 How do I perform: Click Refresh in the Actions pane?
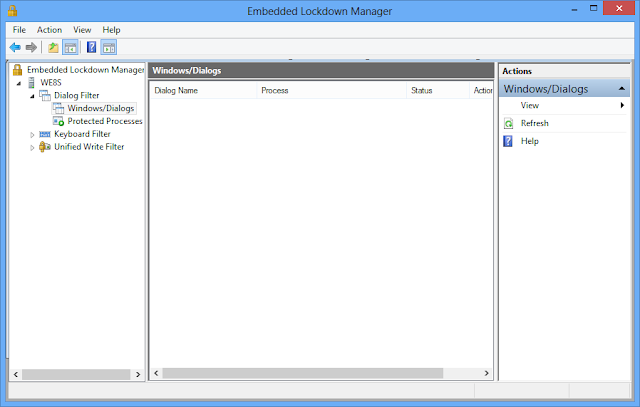(534, 123)
